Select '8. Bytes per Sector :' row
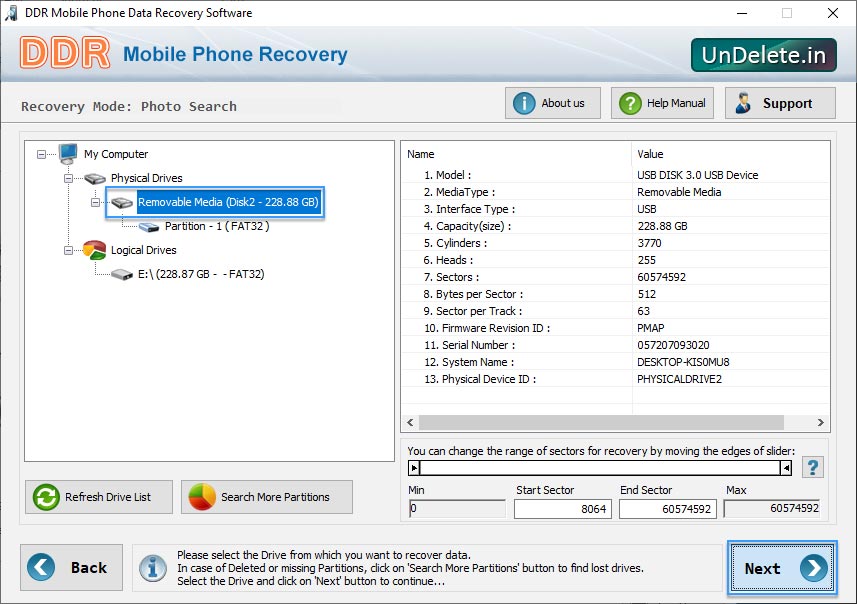 click(x=615, y=294)
